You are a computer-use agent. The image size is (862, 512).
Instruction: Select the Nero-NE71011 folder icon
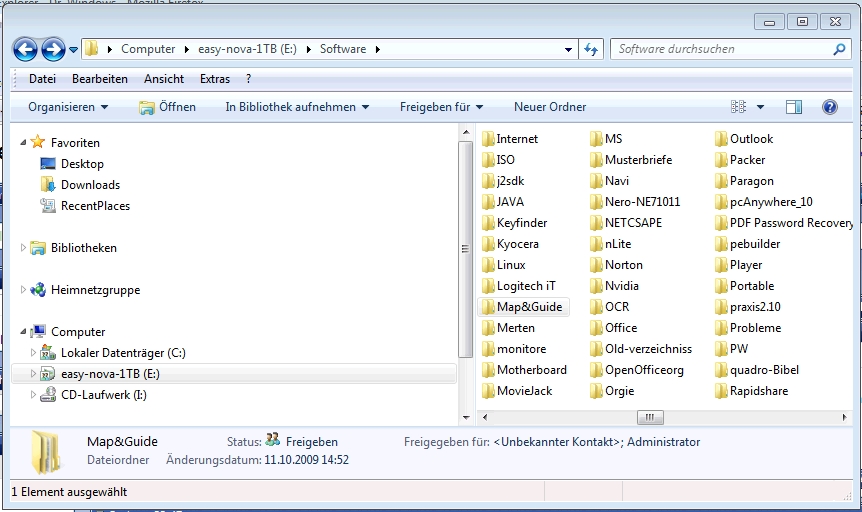click(x=596, y=201)
